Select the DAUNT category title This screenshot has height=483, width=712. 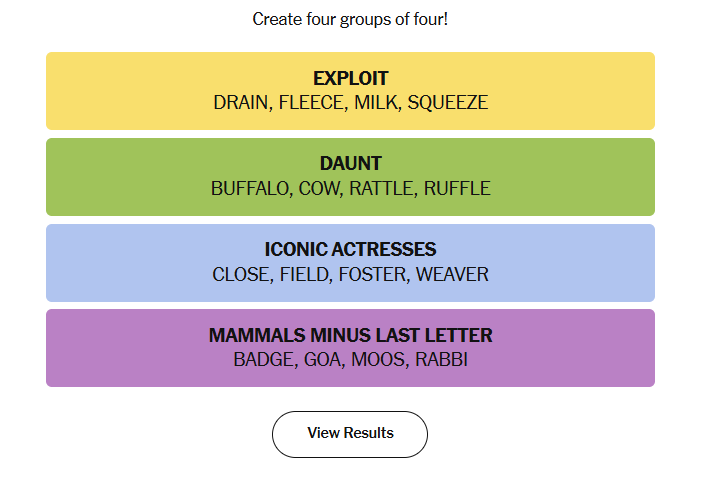(350, 163)
